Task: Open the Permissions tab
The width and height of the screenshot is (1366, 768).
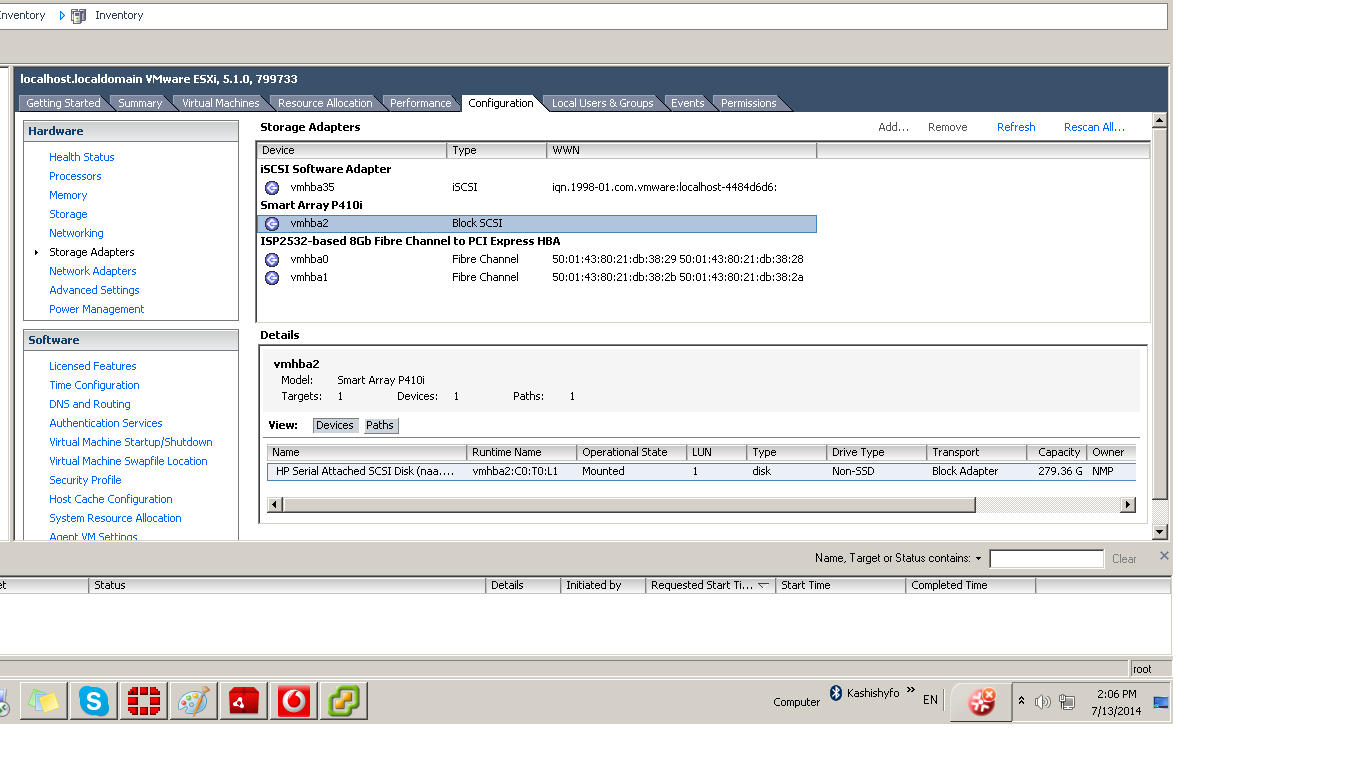Action: pos(748,103)
